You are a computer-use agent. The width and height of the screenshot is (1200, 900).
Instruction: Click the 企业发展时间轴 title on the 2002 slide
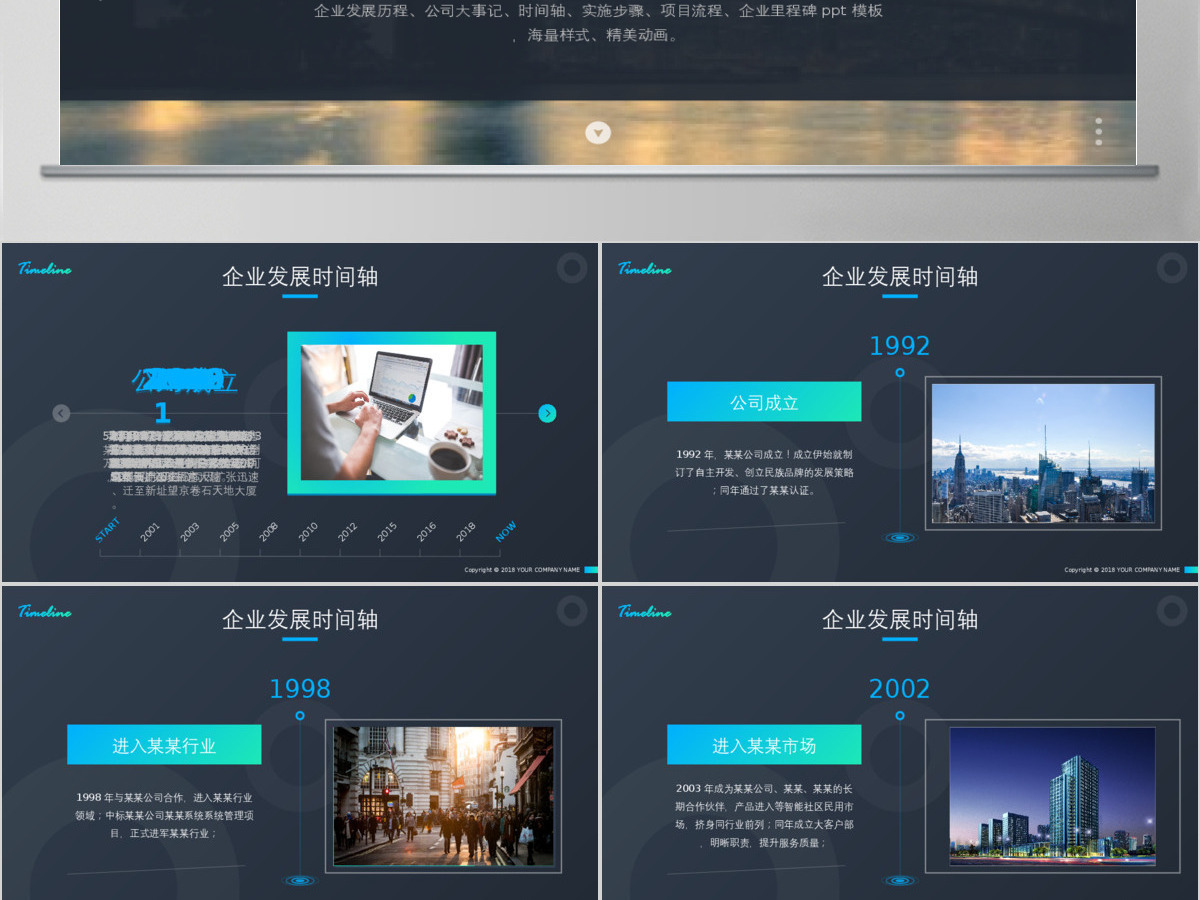[x=900, y=620]
